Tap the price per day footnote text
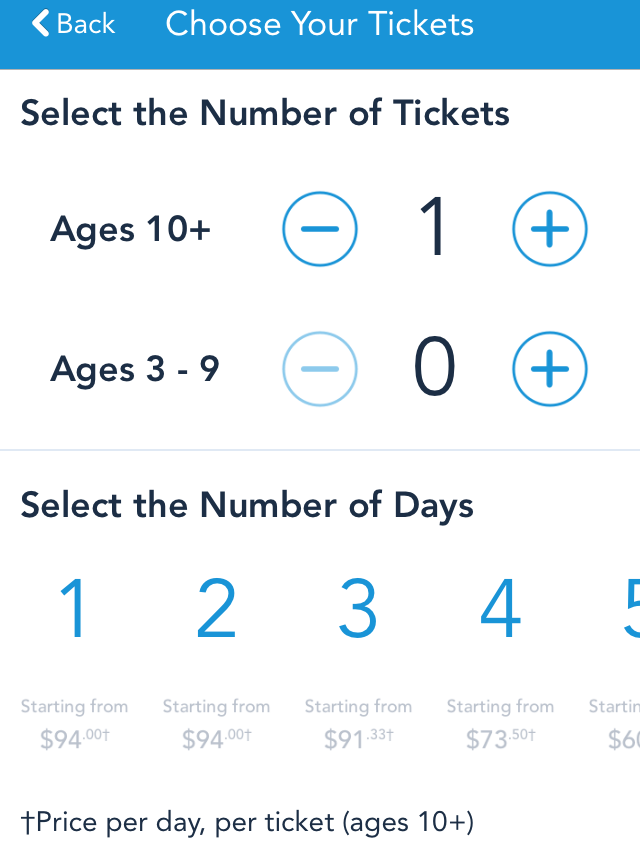 coord(247,822)
